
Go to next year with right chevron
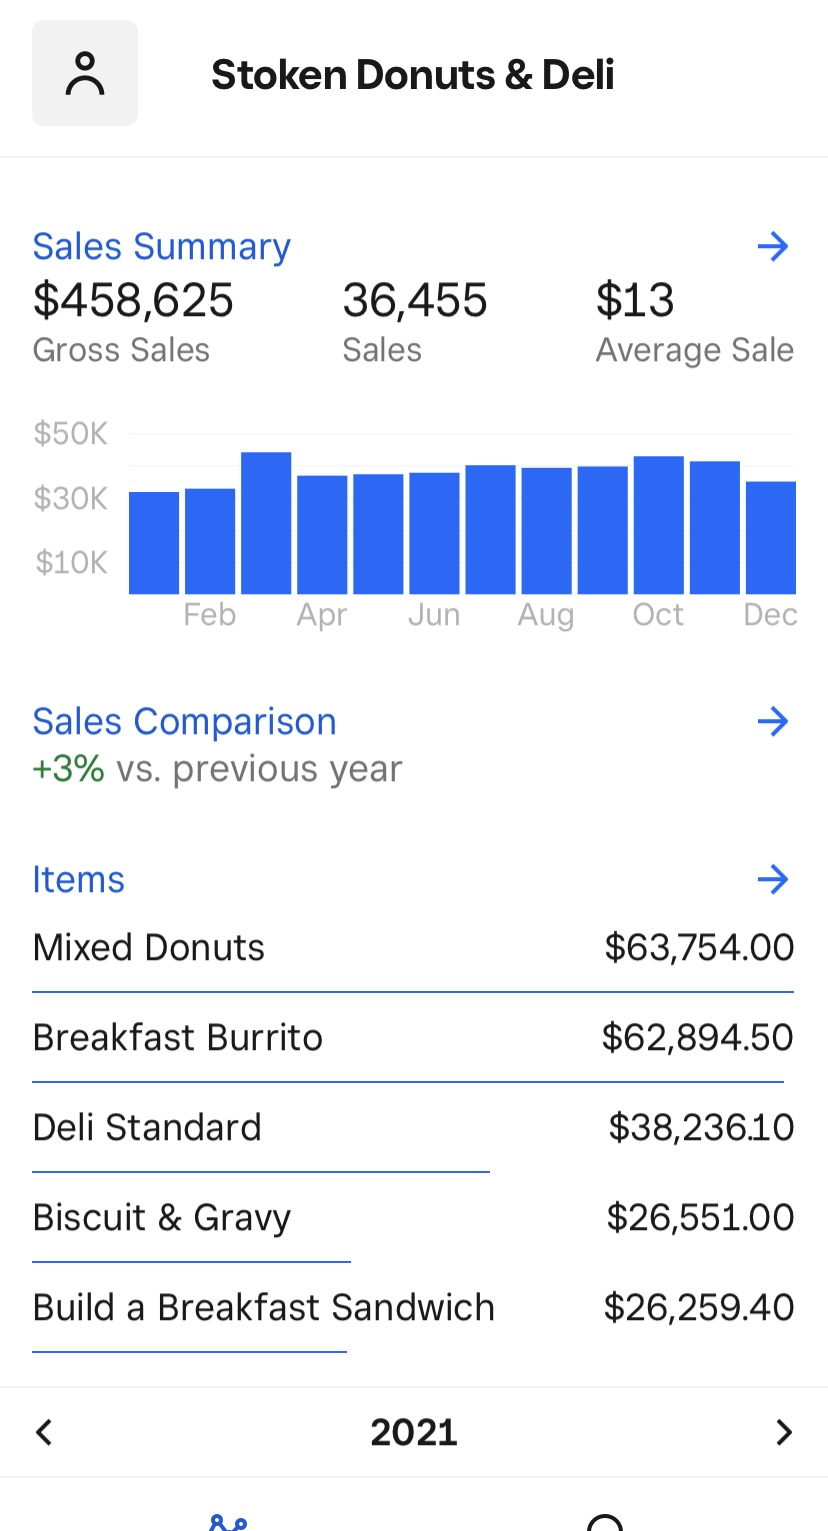coord(784,1432)
